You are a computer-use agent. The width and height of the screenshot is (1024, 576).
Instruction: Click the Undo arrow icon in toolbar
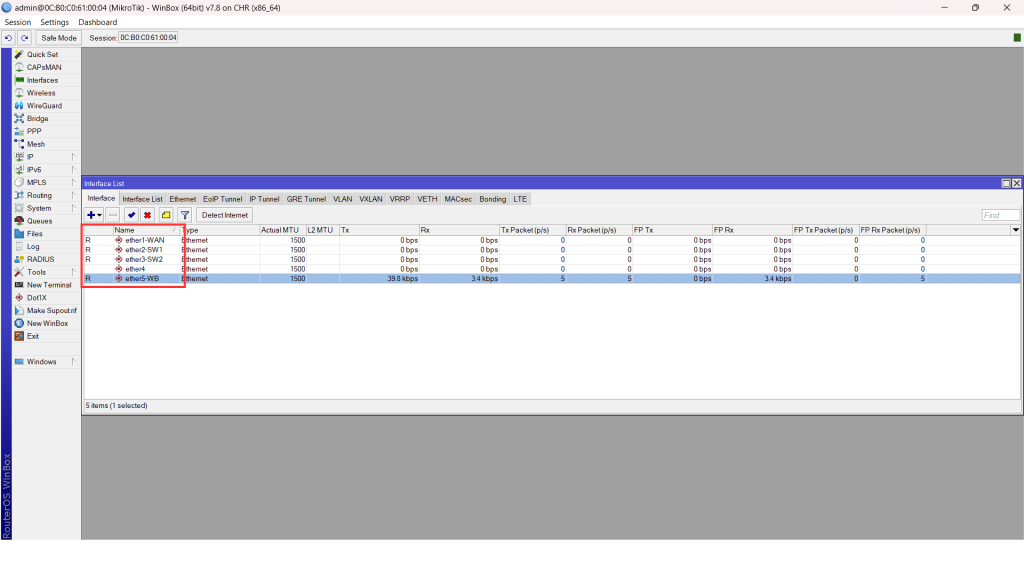tap(9, 38)
